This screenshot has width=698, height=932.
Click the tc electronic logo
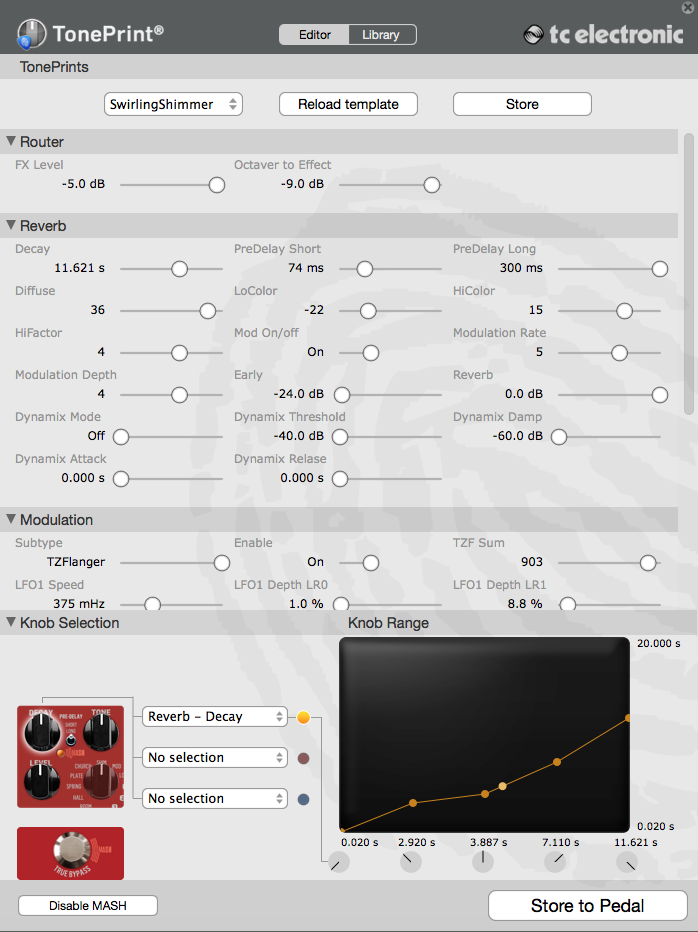tap(603, 34)
